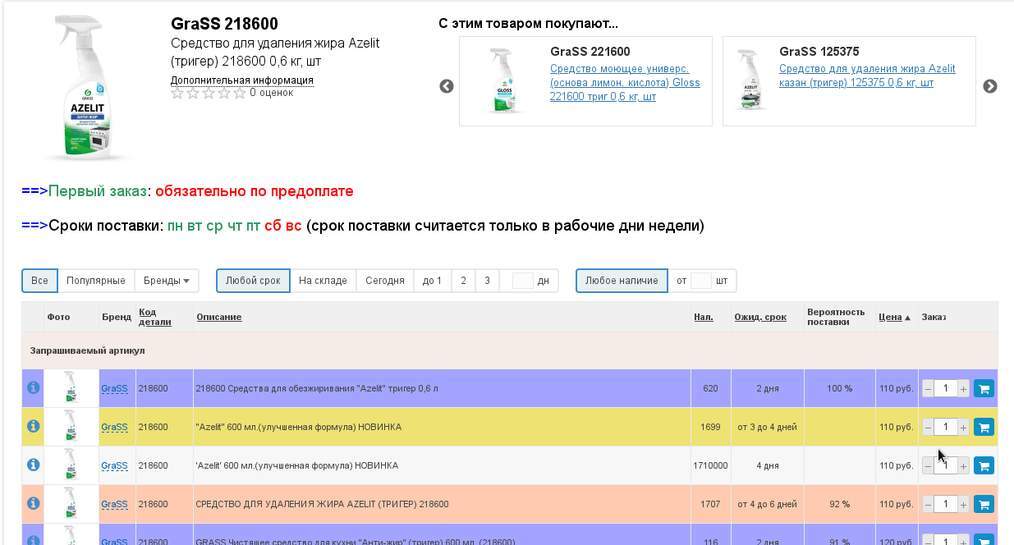Open product thumbnail in the 1699-stock row
The width and height of the screenshot is (1014, 545).
tap(70, 426)
